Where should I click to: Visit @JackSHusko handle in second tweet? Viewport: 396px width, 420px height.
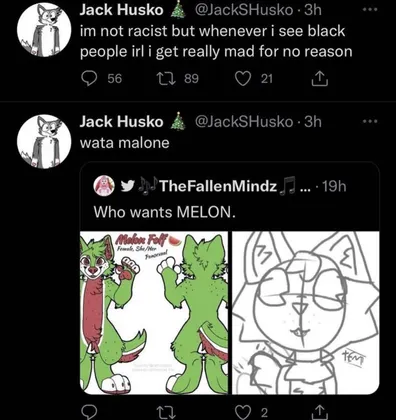244,122
